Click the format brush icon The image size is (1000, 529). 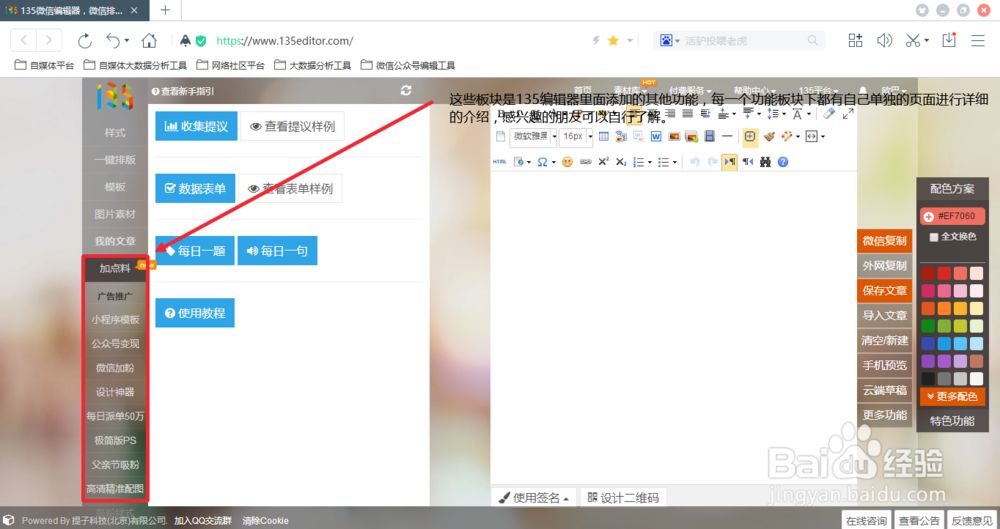769,136
